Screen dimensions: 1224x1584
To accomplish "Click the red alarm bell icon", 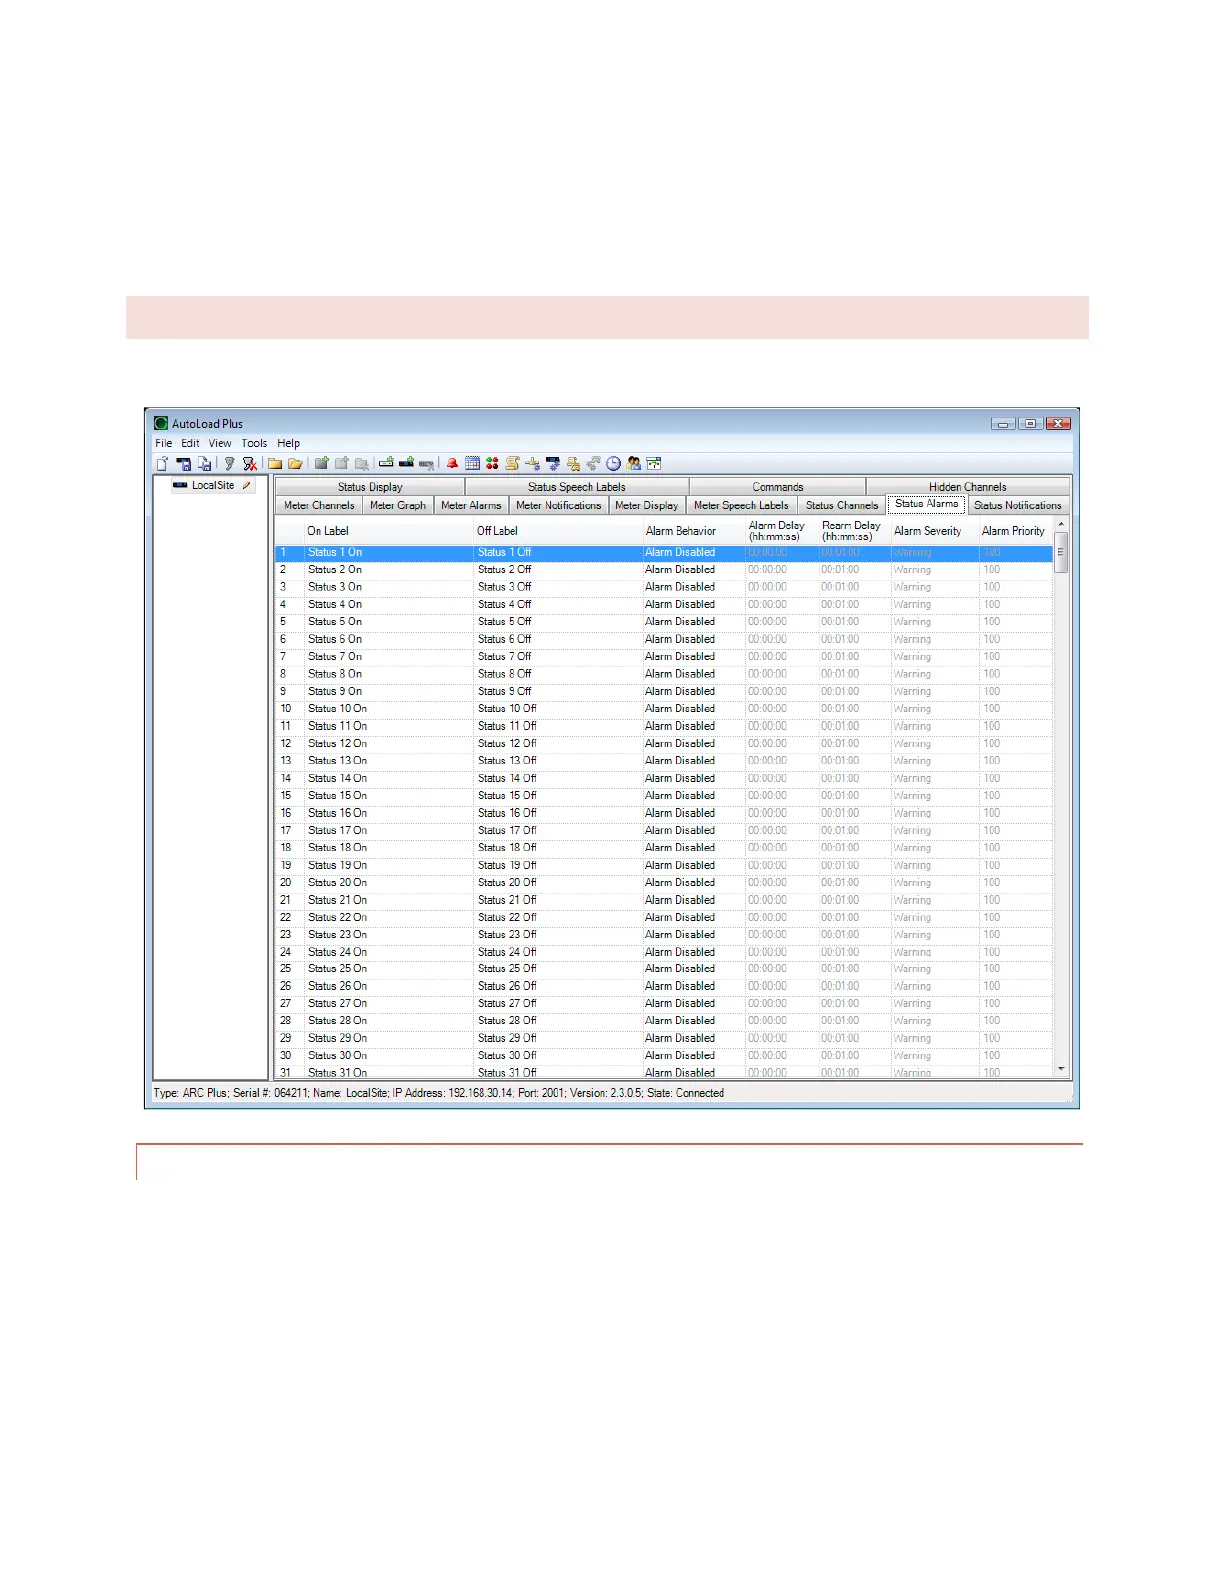I will (x=452, y=463).
